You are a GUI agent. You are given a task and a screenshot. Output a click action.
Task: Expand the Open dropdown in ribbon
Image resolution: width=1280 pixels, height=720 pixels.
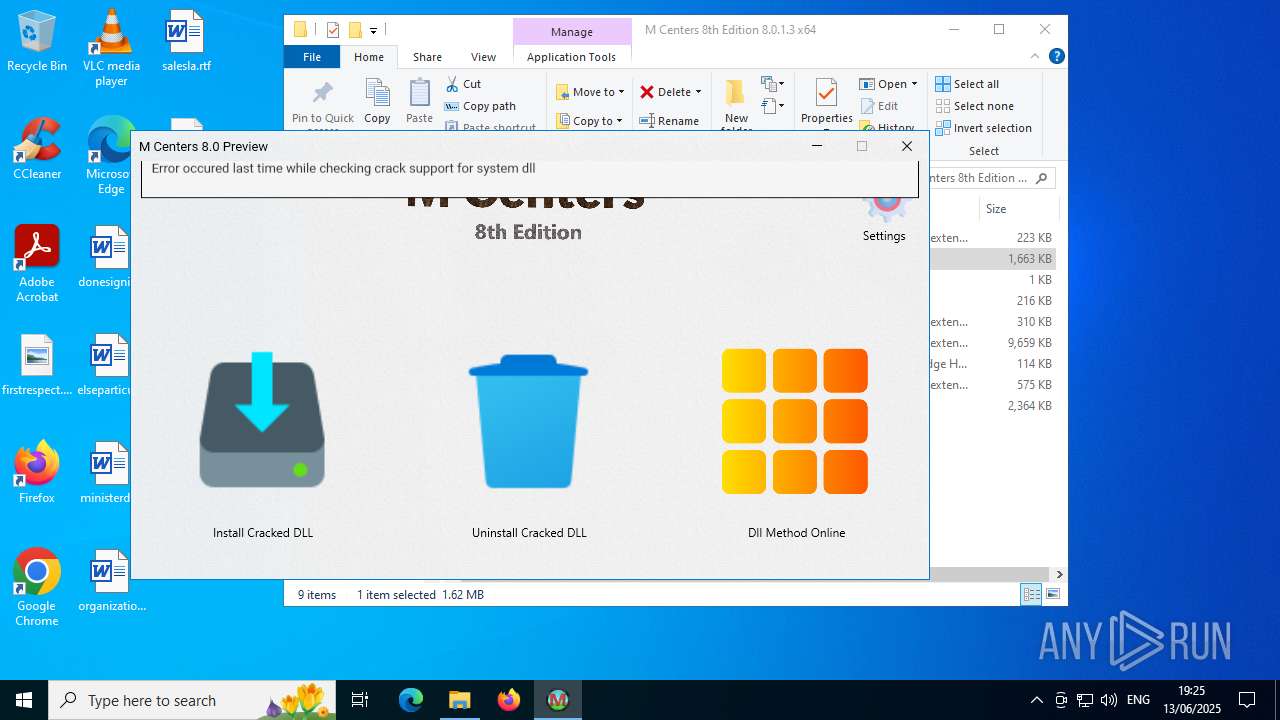(914, 84)
